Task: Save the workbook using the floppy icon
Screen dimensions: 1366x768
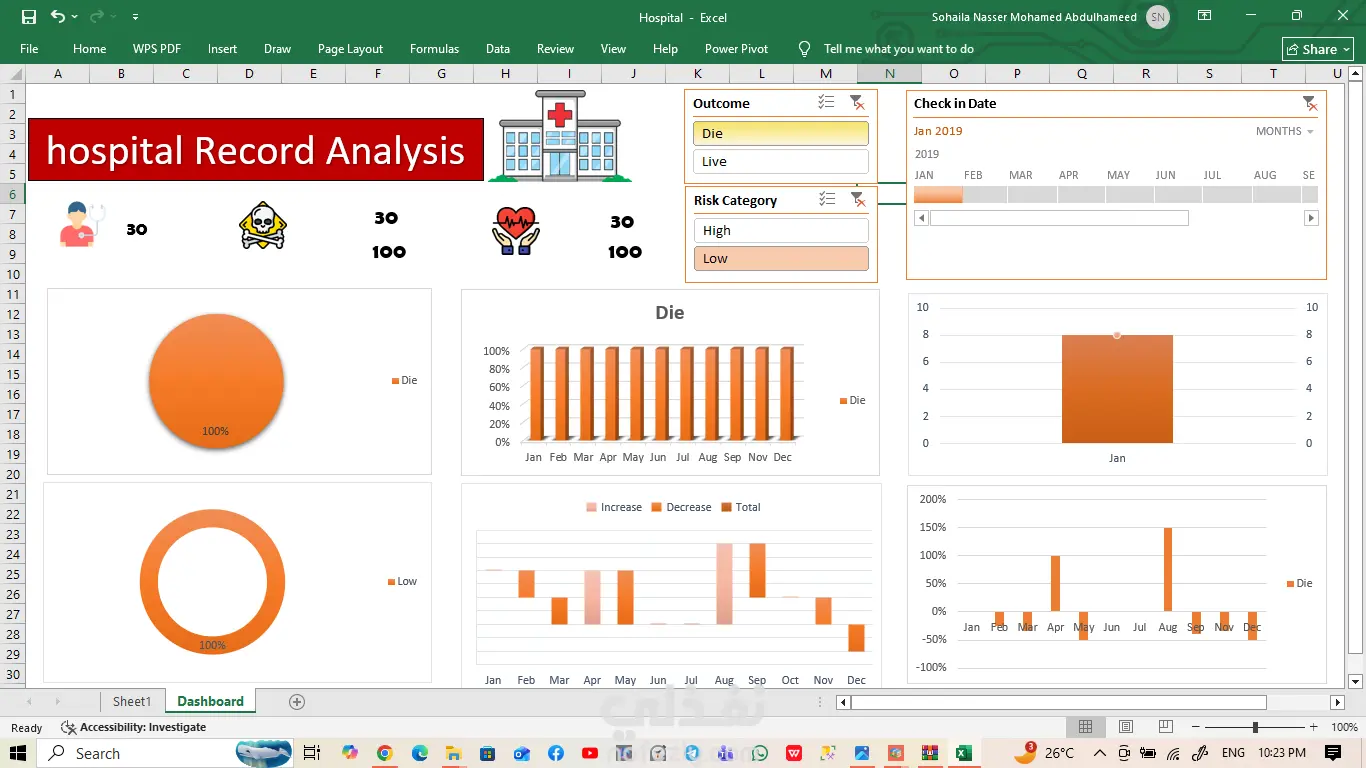Action: [29, 17]
